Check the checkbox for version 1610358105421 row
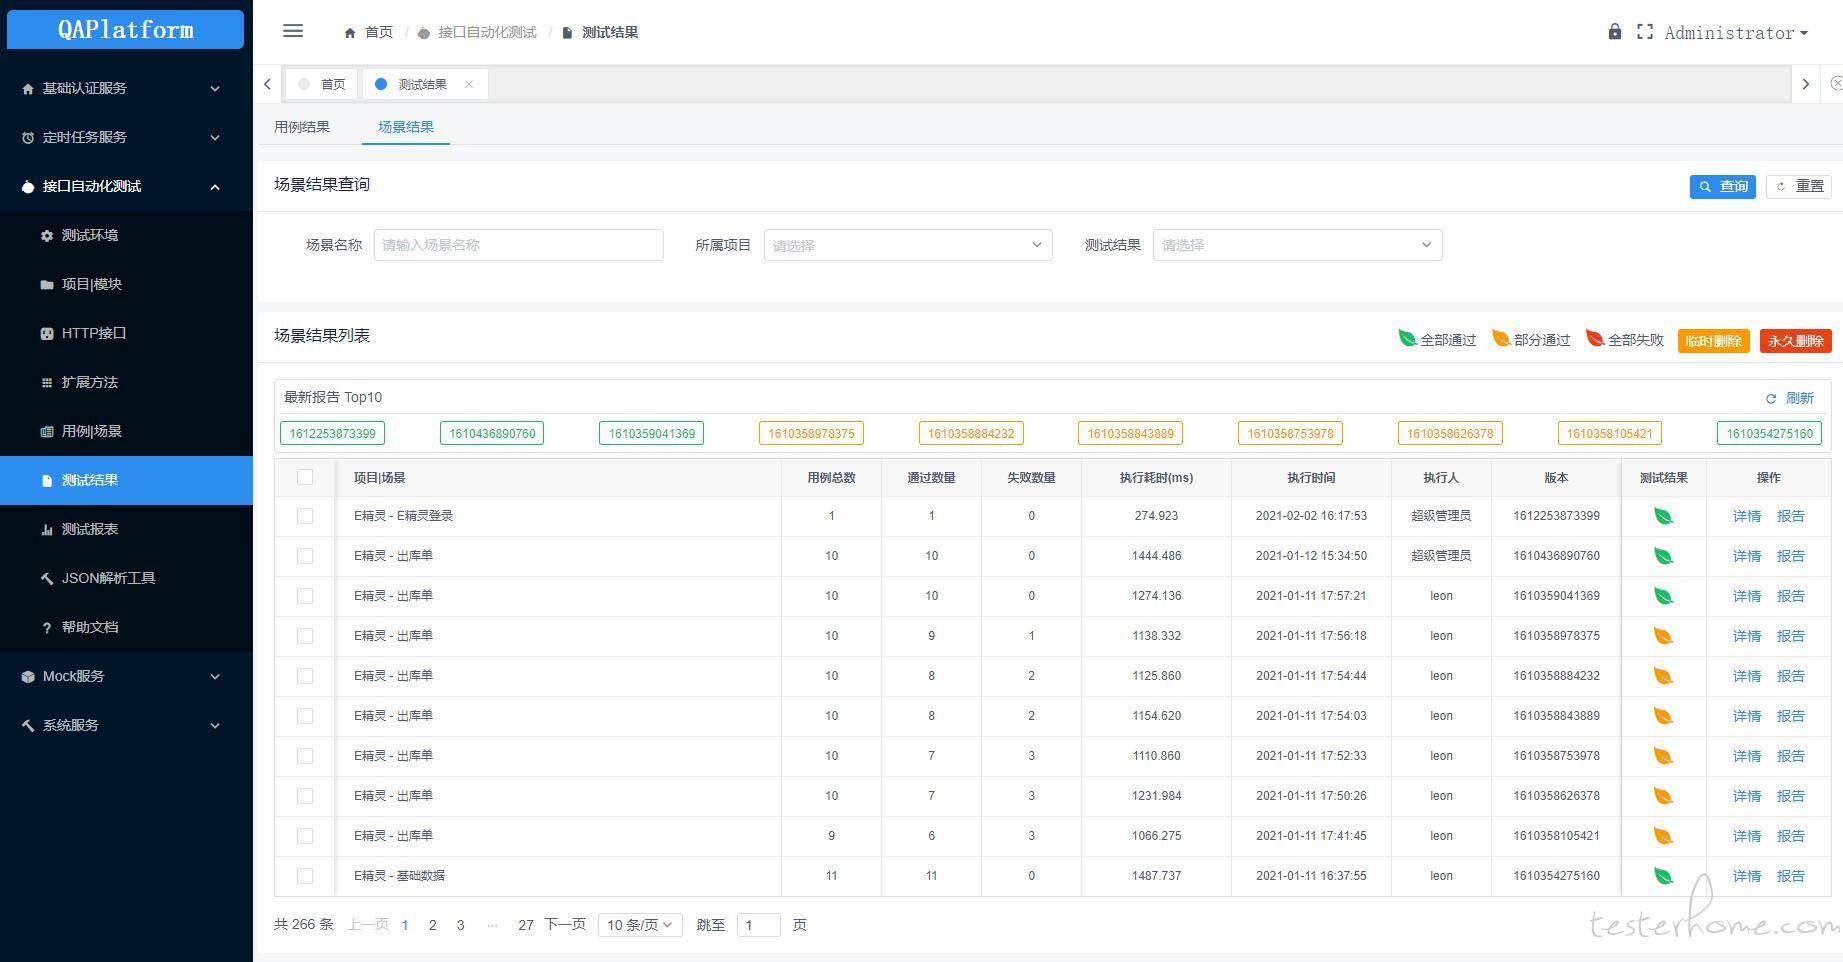The width and height of the screenshot is (1843, 962). click(x=305, y=836)
